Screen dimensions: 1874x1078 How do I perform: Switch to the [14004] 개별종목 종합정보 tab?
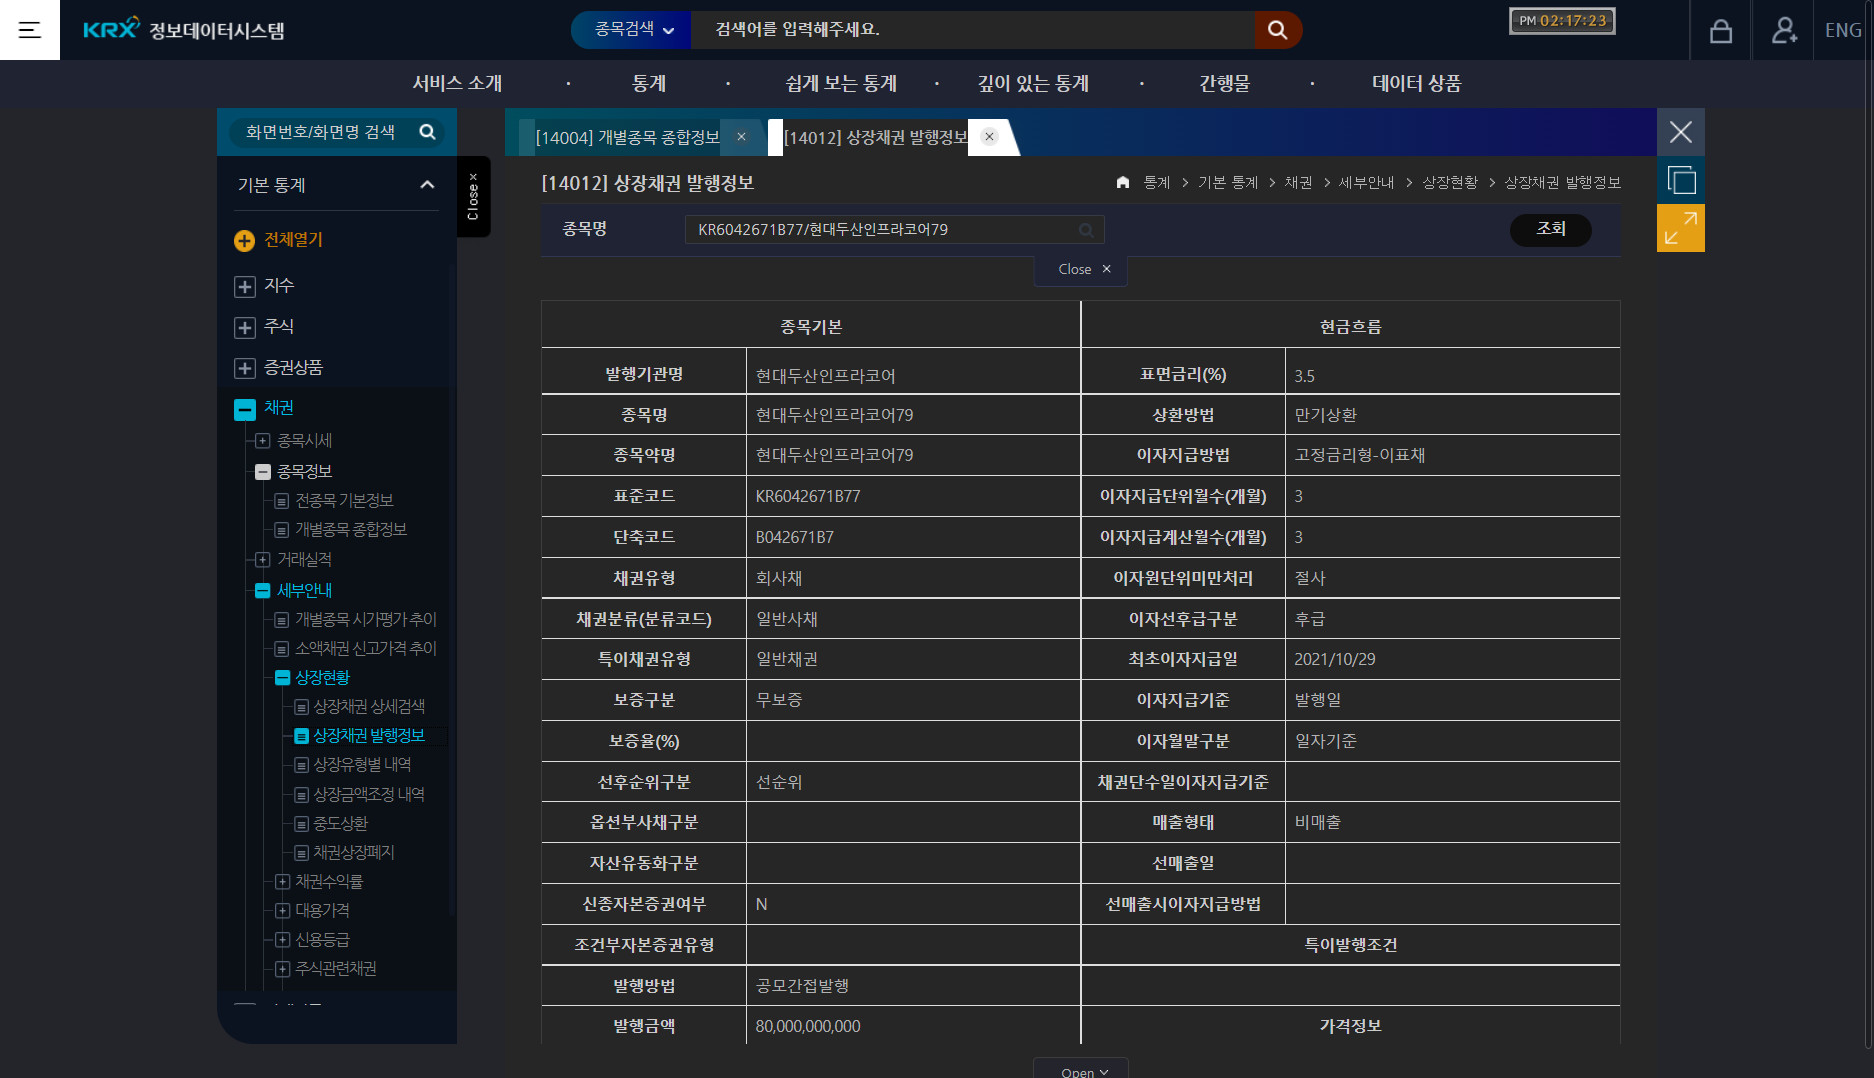[627, 137]
